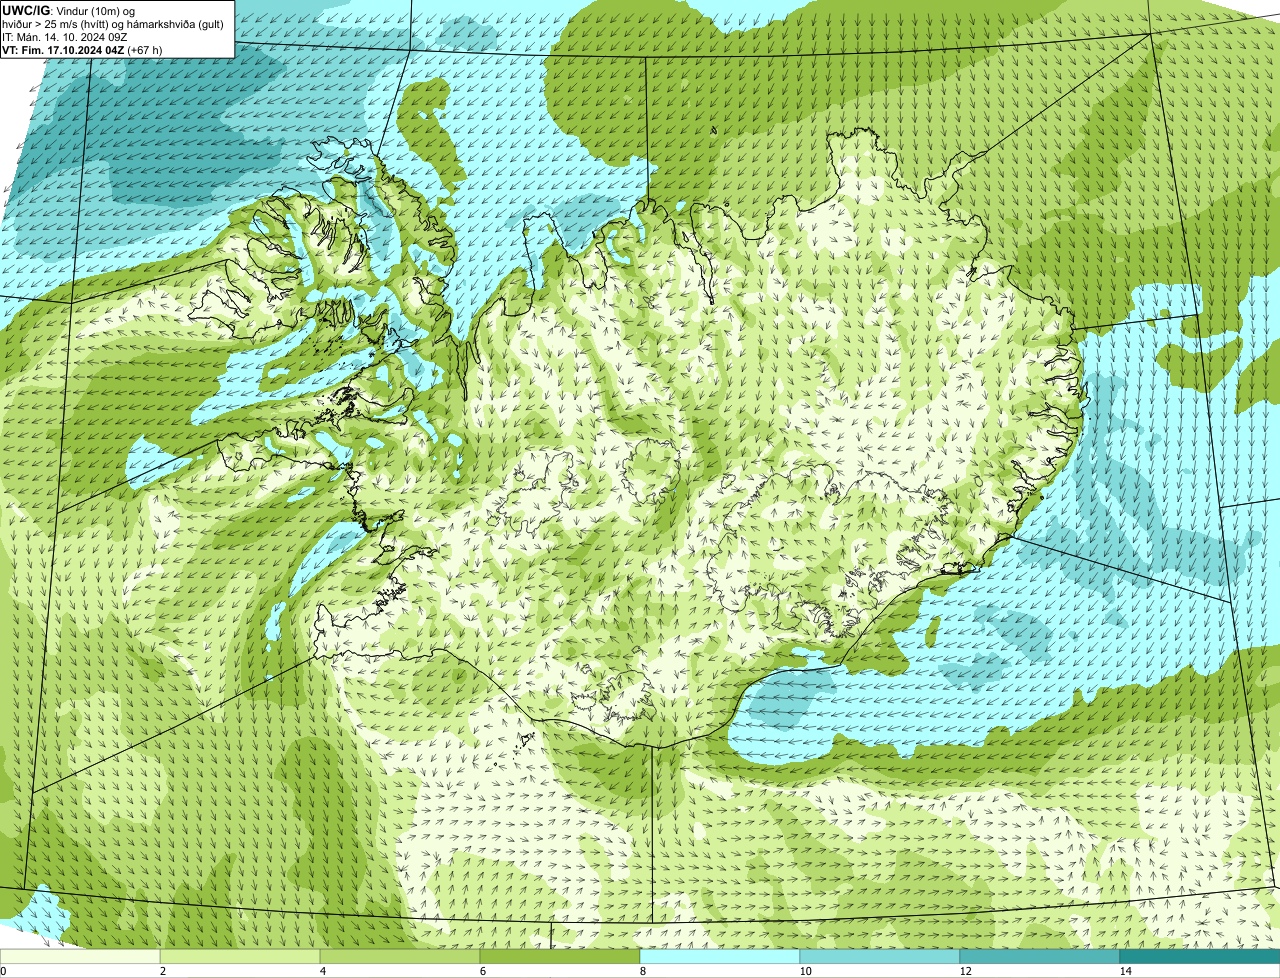Click the scale label "2"
1280x978 pixels.
162,971
